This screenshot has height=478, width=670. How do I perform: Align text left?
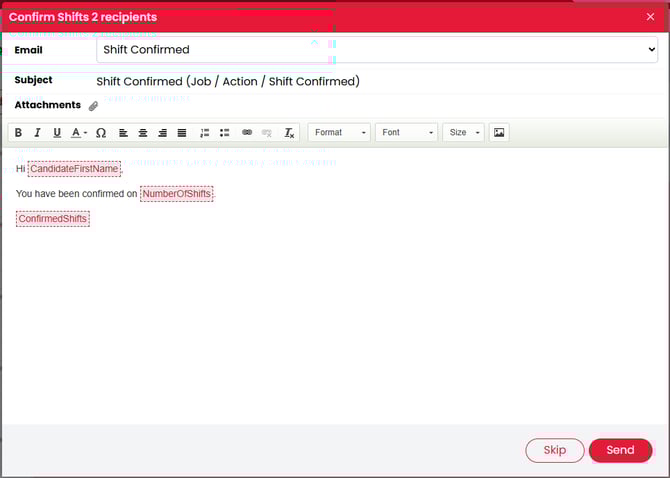click(x=124, y=133)
